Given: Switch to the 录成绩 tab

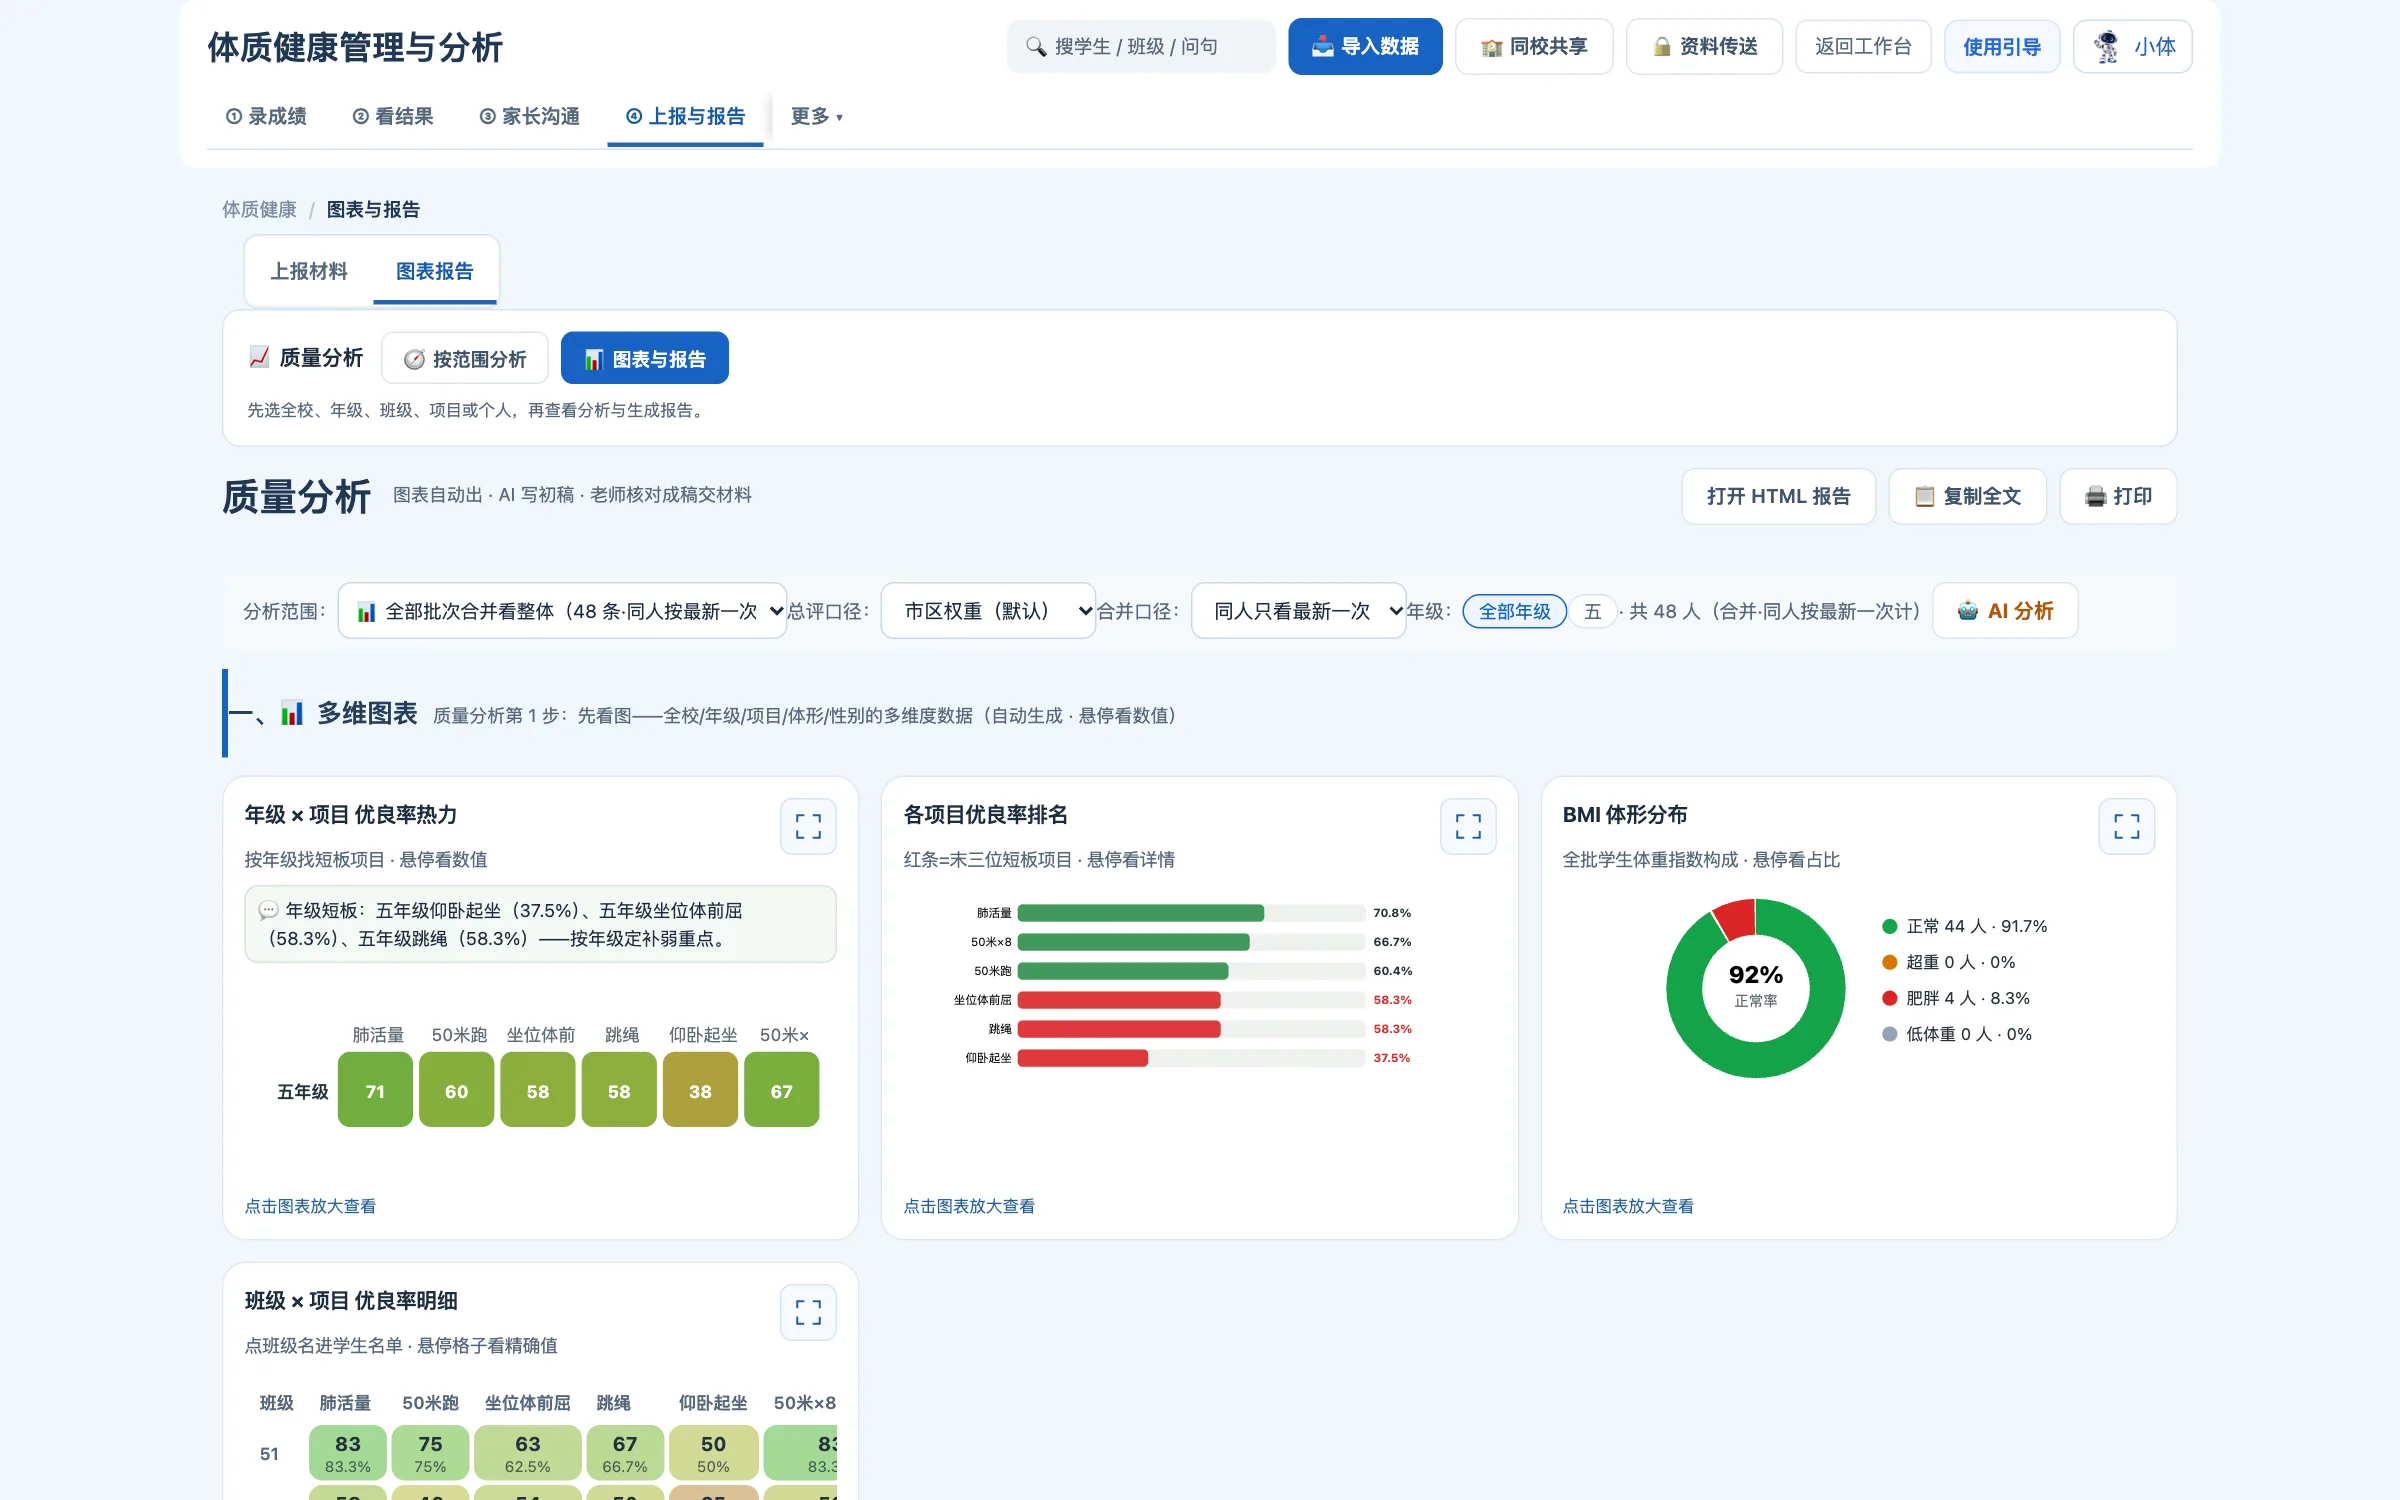Looking at the screenshot, I should click(266, 117).
